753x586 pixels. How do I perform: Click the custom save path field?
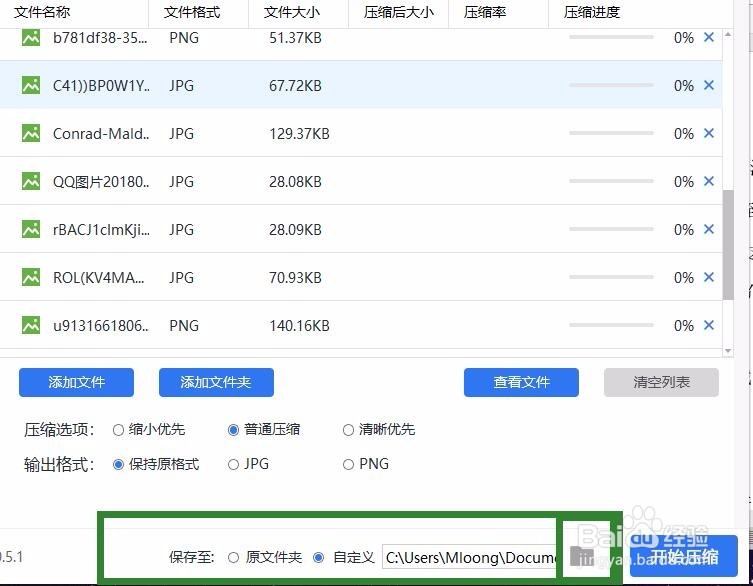coord(469,557)
